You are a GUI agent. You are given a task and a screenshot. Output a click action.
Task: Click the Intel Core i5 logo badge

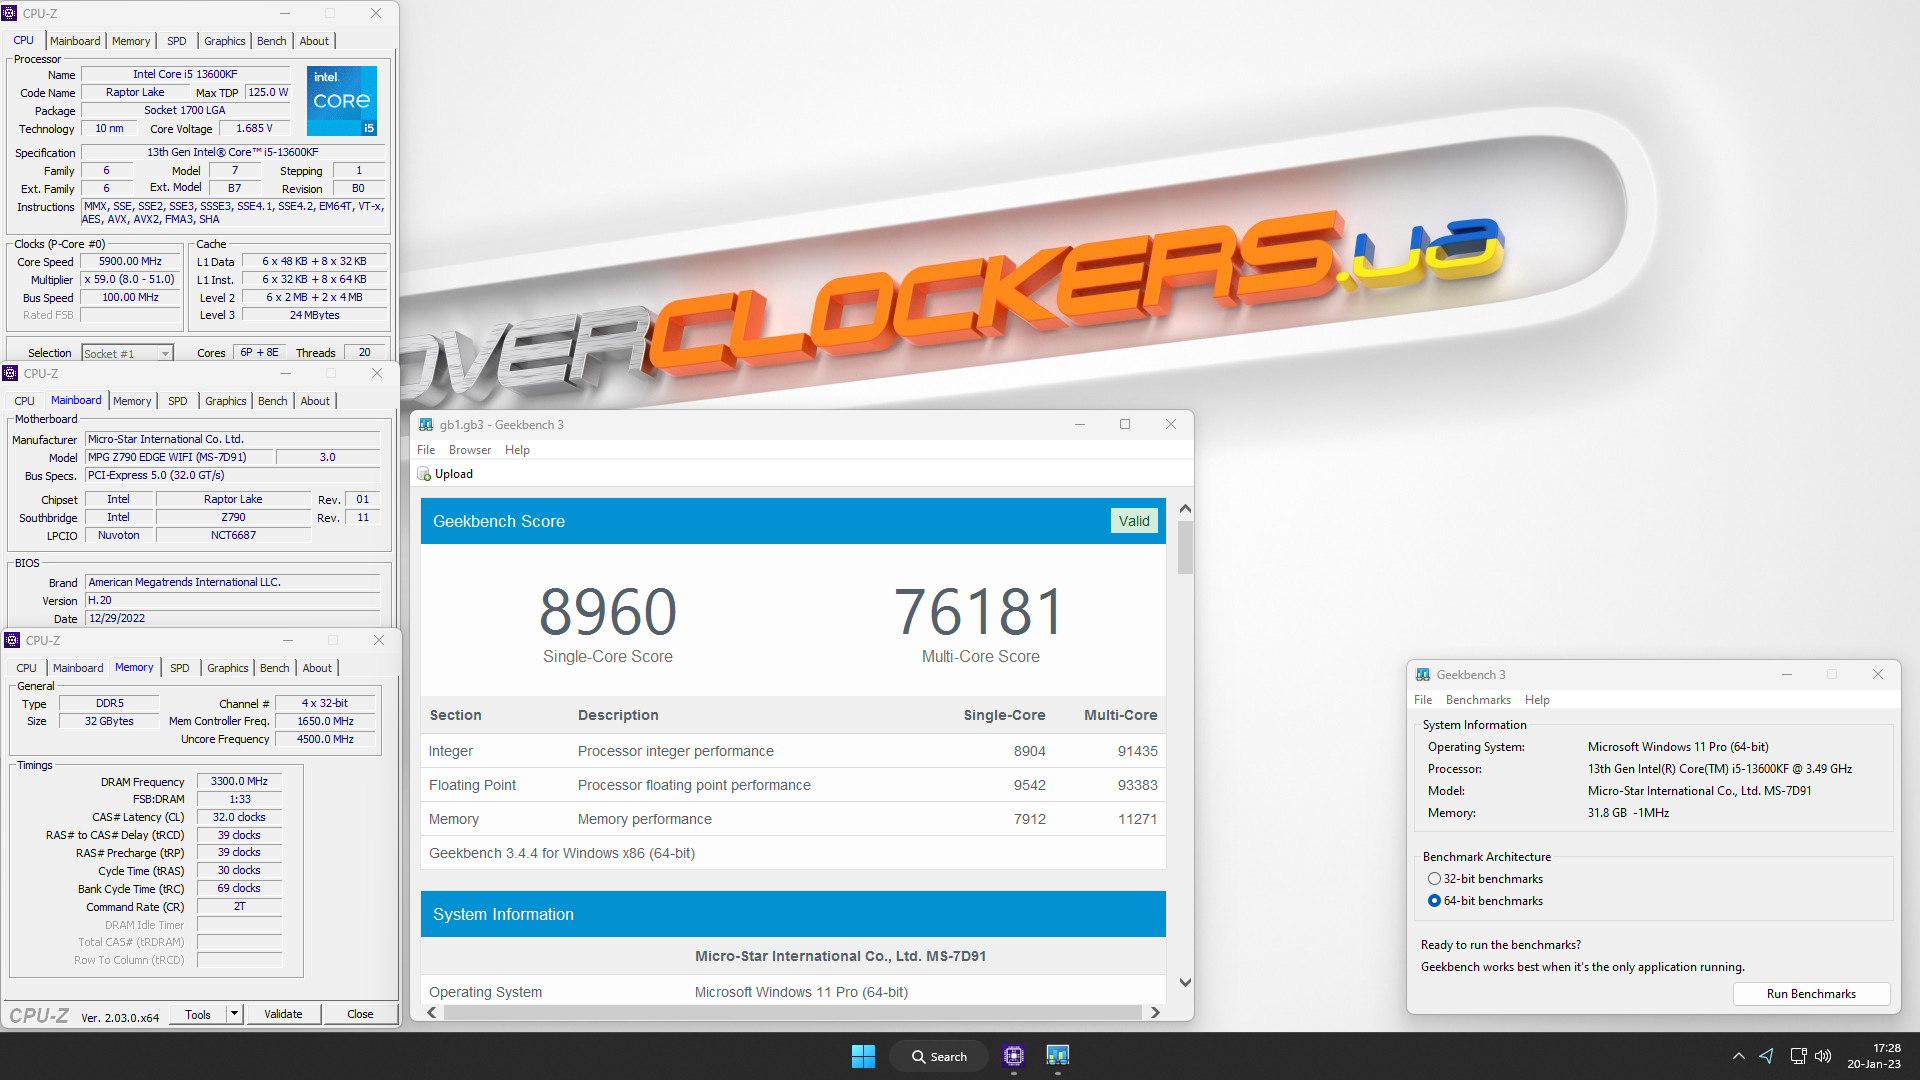coord(342,101)
